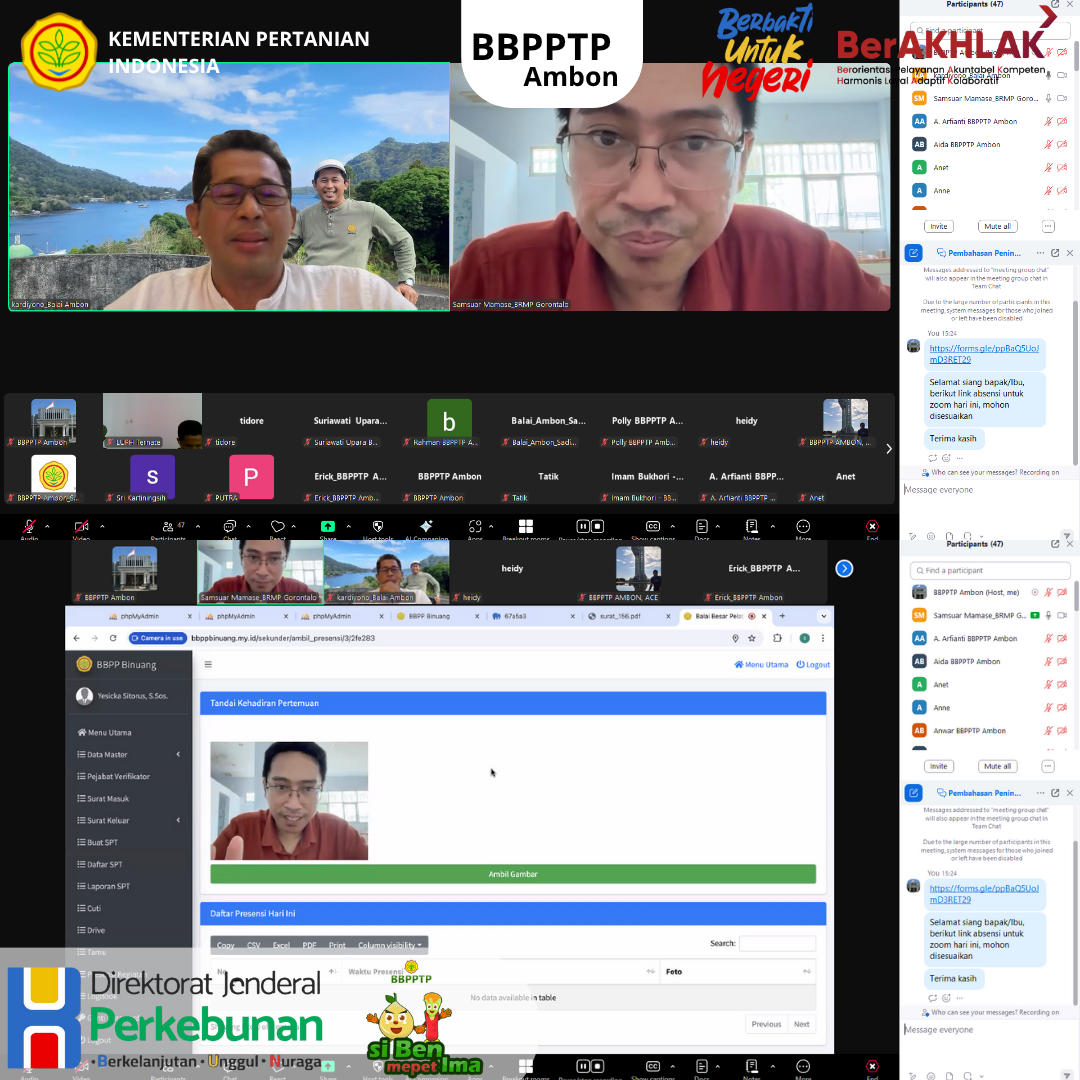
Task: Select the tidore participant tile
Action: click(251, 422)
